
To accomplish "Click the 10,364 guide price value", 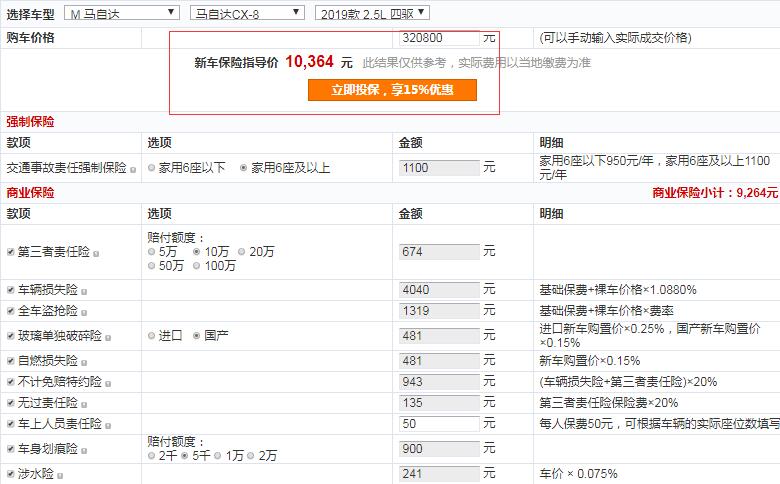I will (309, 62).
